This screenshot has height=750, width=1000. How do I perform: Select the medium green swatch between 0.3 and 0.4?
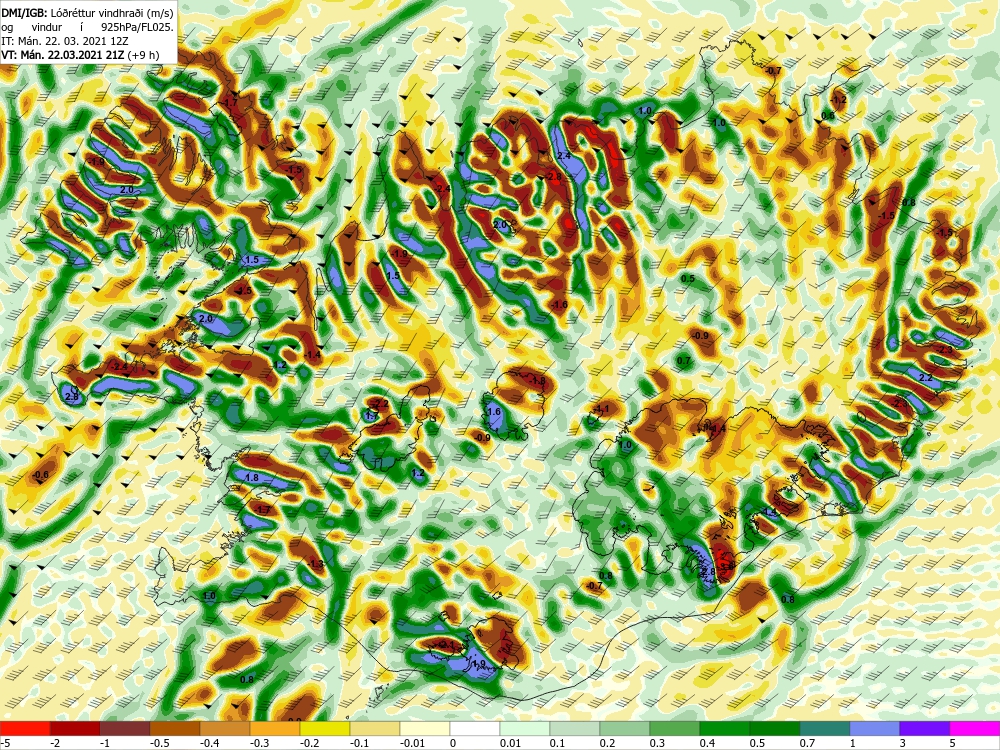pyautogui.click(x=675, y=728)
